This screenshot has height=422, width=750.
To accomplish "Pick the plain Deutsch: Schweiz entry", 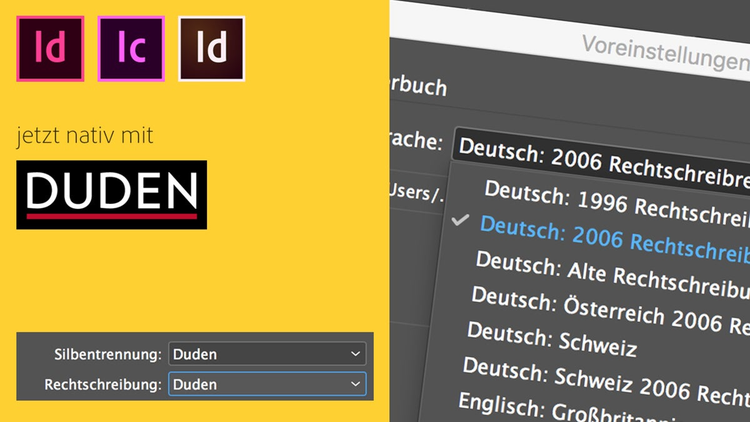I will click(551, 338).
